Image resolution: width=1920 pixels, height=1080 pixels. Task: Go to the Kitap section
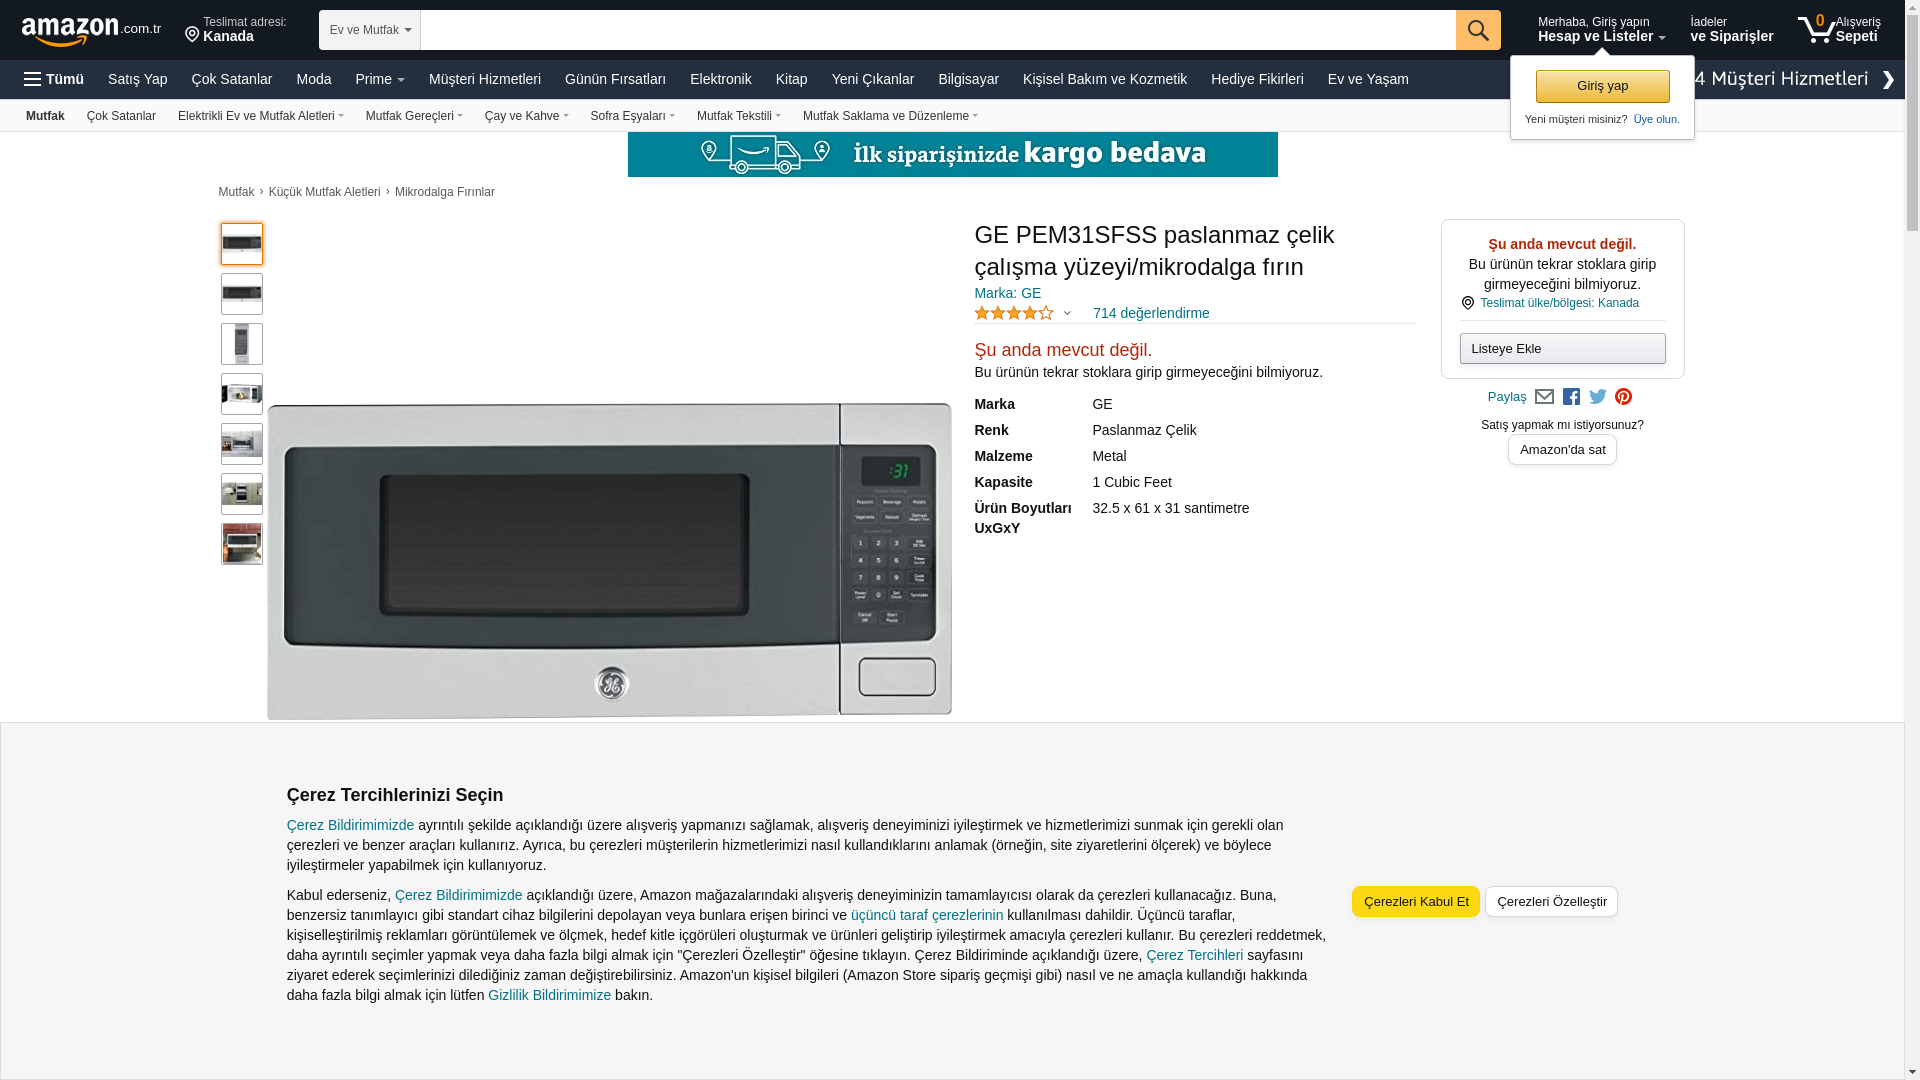pos(791,79)
